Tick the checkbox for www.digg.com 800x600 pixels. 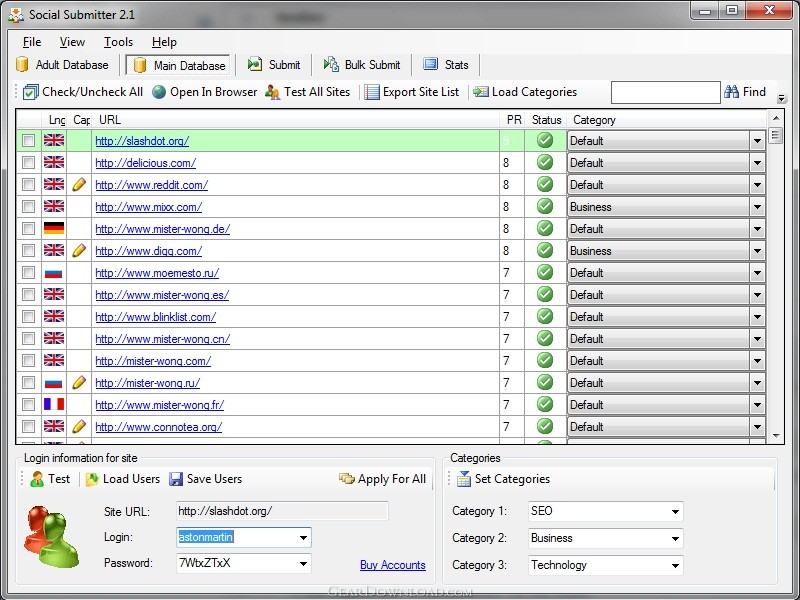(29, 251)
